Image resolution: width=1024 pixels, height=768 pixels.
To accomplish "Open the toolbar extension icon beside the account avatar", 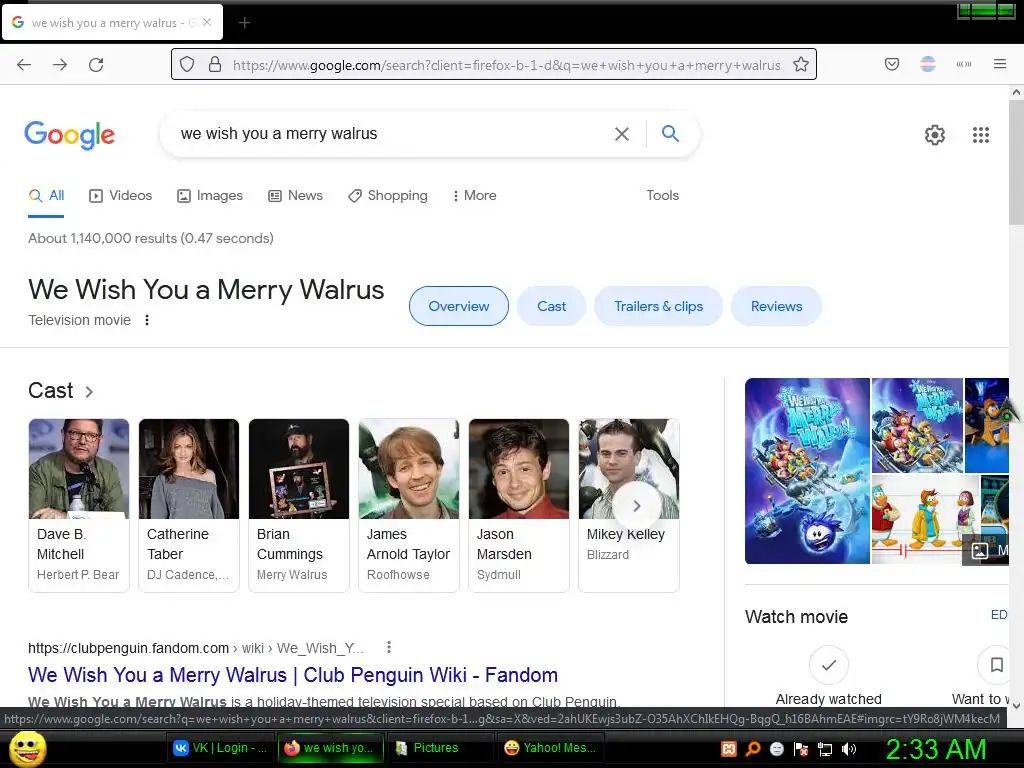I will tap(964, 64).
